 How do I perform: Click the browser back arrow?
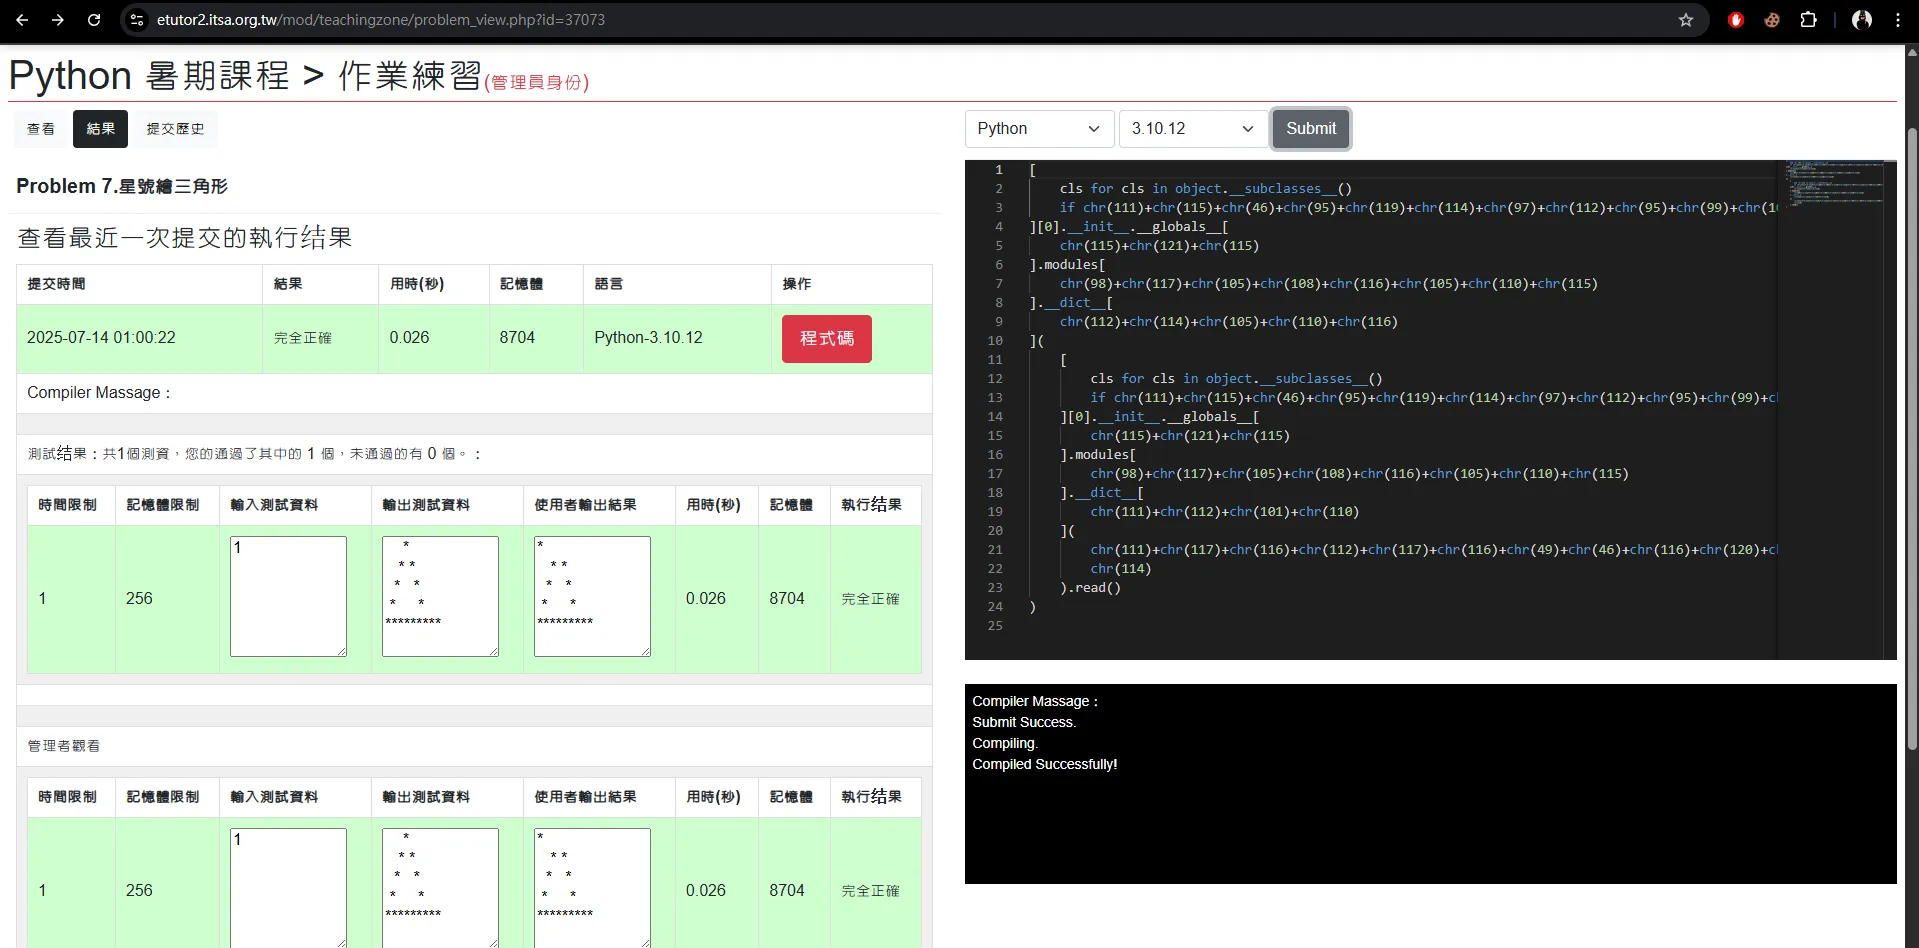22,20
